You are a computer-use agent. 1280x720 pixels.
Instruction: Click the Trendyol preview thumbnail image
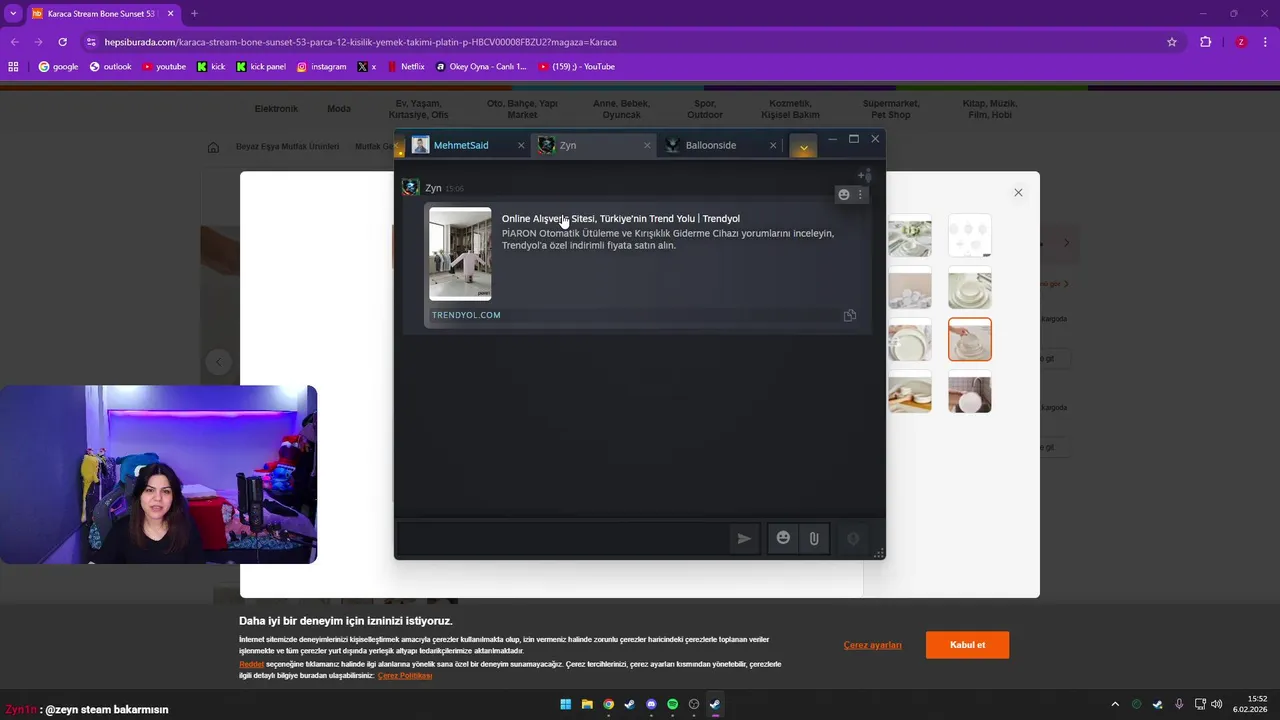click(x=460, y=254)
